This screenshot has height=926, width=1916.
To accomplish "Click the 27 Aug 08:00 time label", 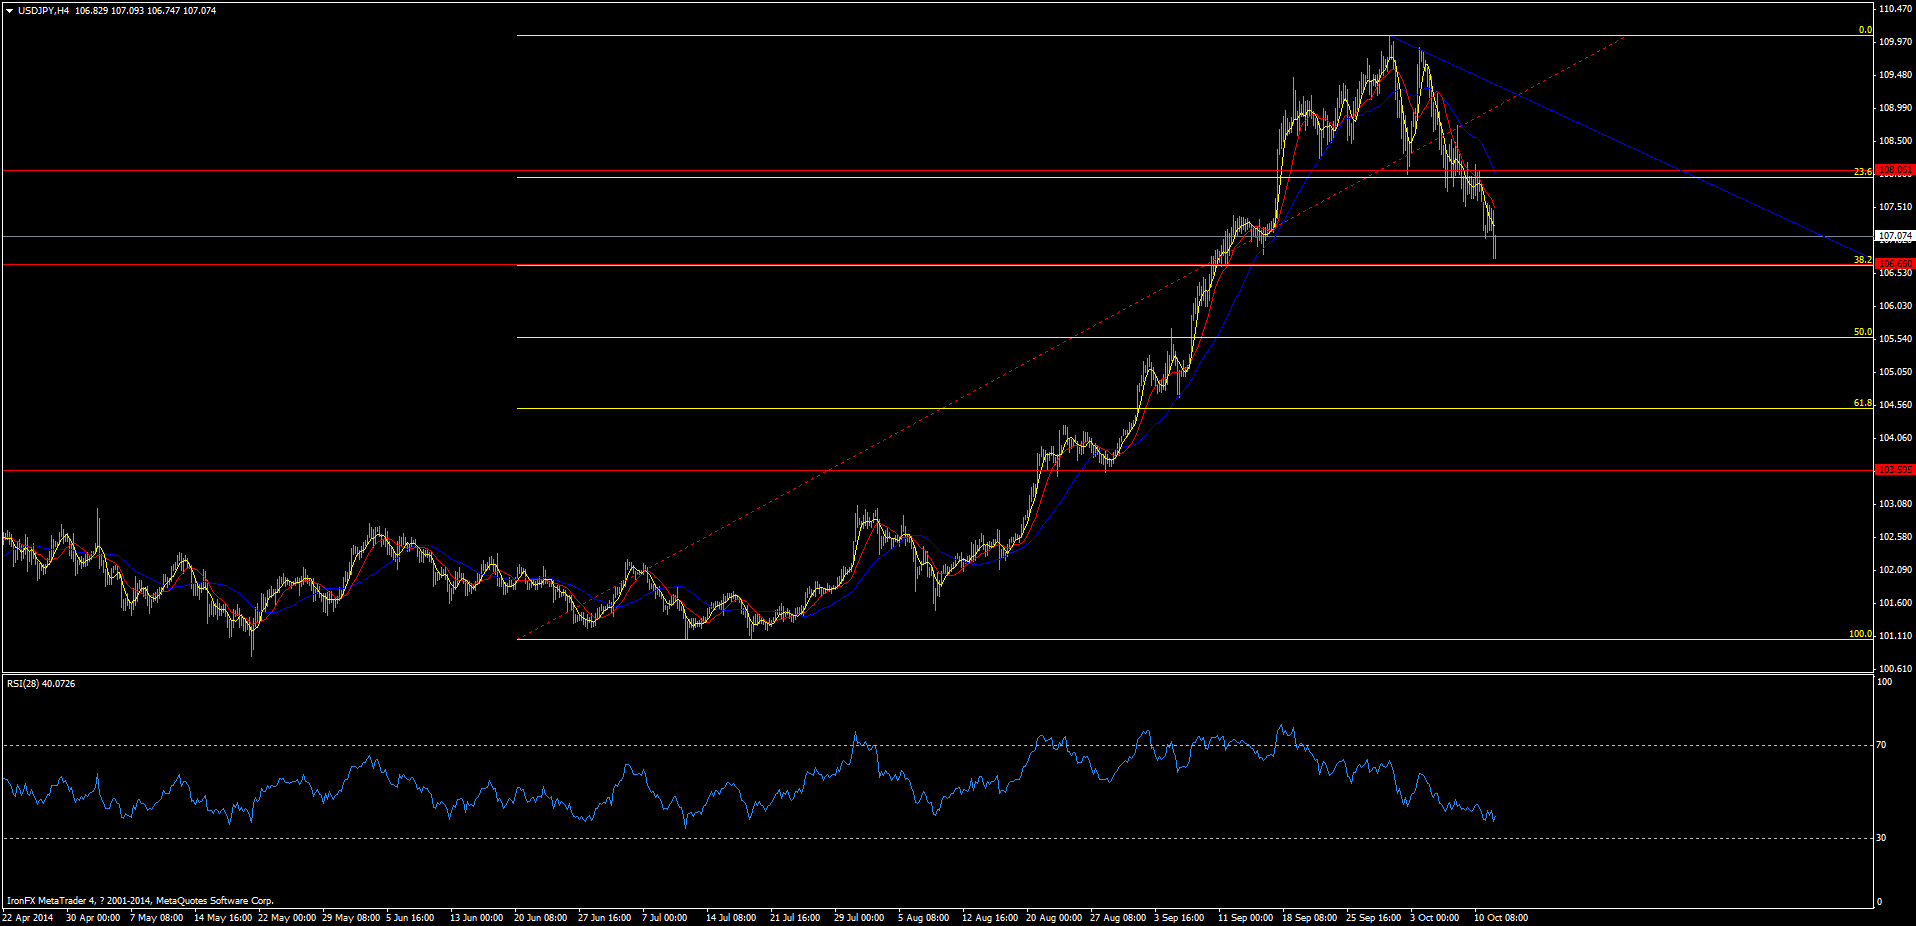I will pyautogui.click(x=1118, y=918).
